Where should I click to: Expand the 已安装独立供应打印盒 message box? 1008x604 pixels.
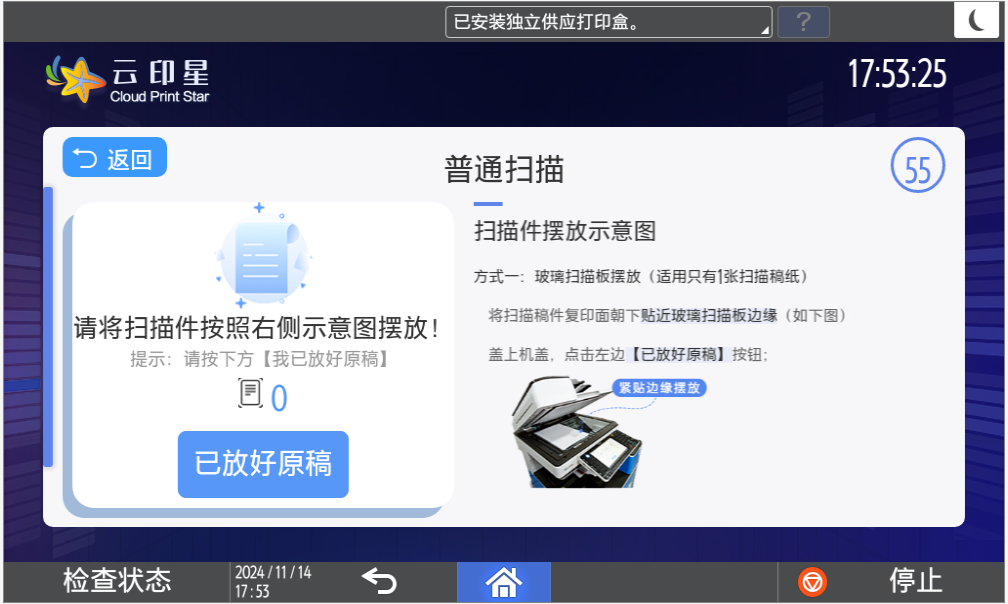[608, 22]
